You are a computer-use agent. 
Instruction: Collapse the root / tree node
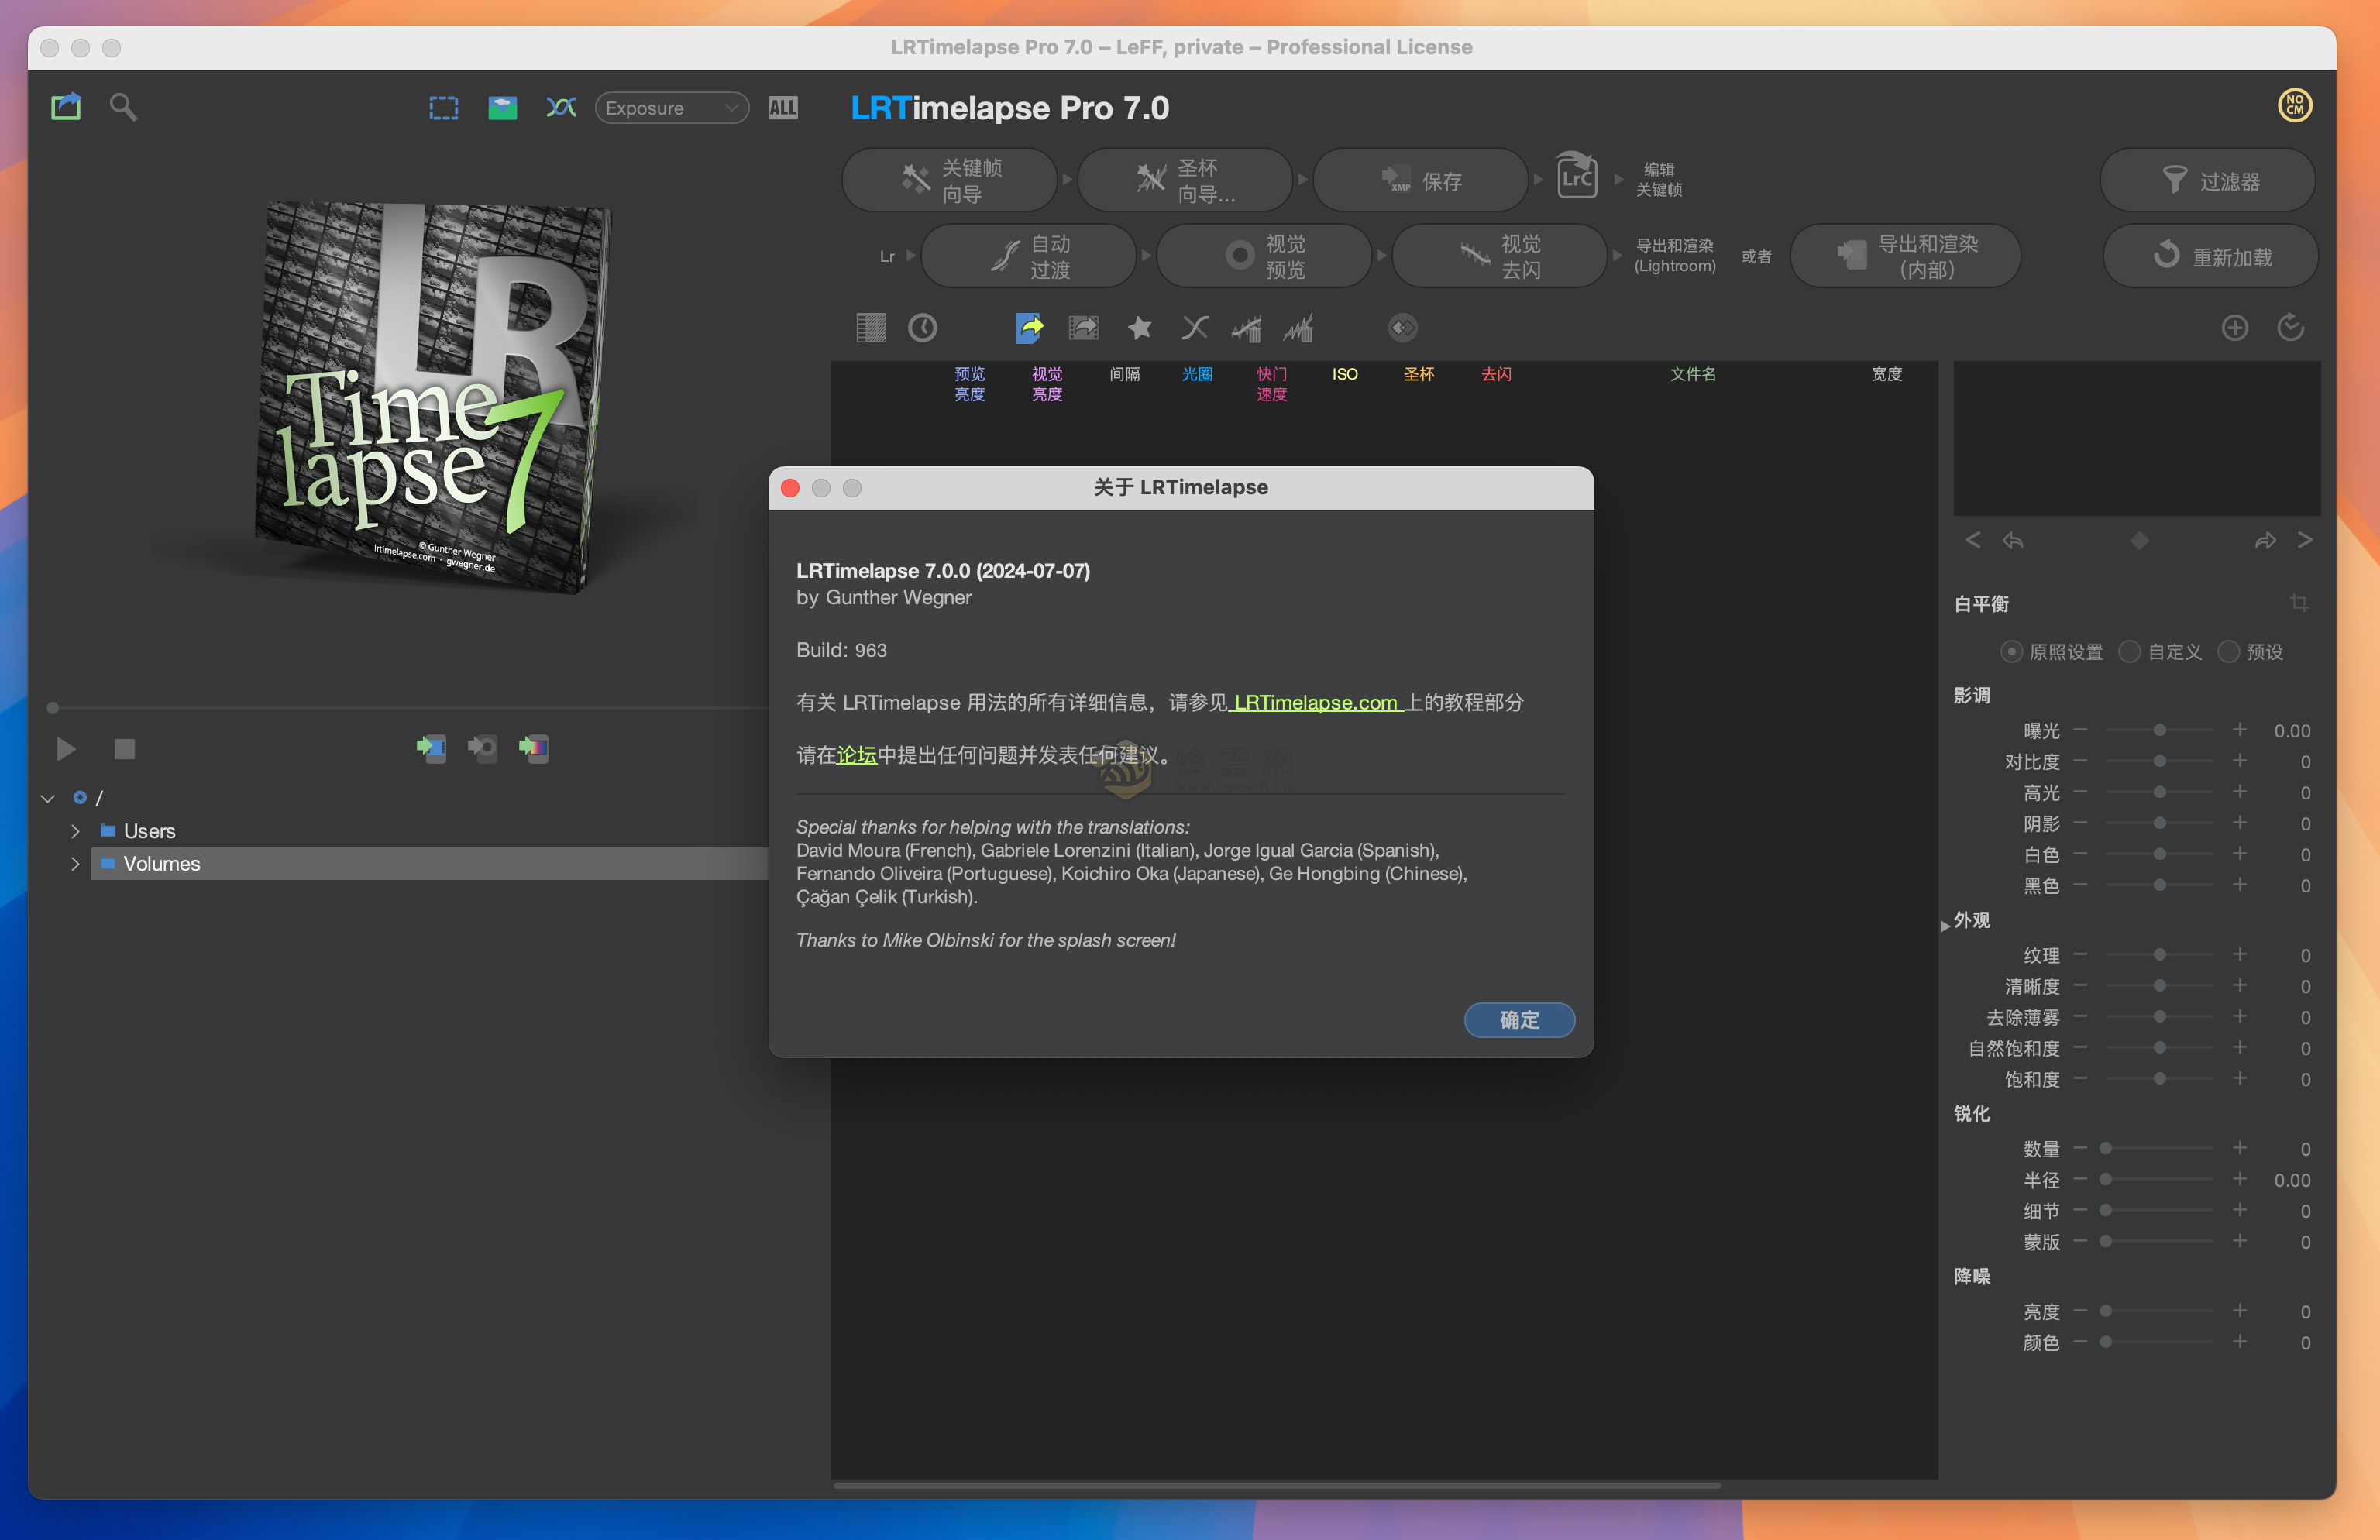tap(47, 798)
